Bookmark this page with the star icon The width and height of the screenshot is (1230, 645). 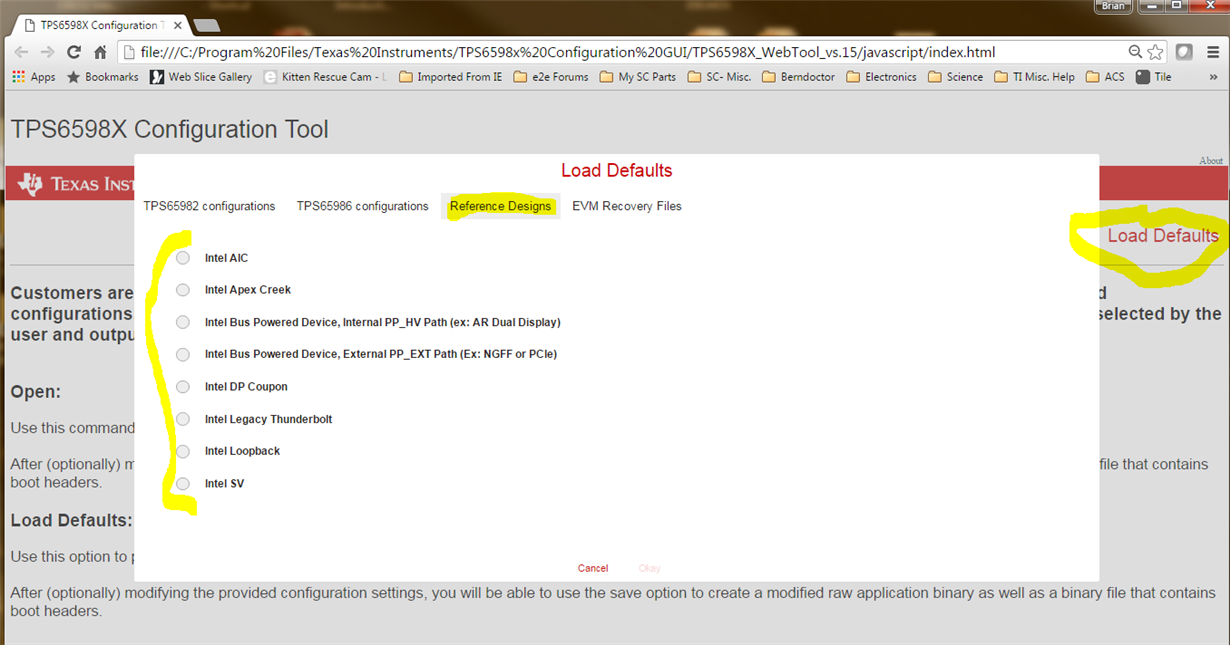pos(1156,52)
